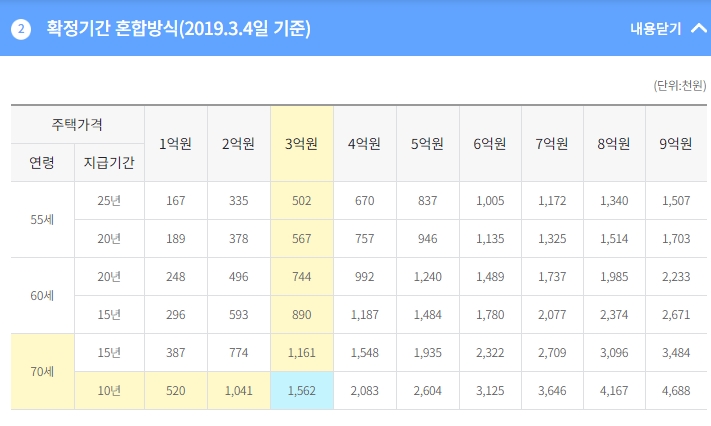Click the cell value 2,233
This screenshot has height=426, width=711.
(x=676, y=277)
